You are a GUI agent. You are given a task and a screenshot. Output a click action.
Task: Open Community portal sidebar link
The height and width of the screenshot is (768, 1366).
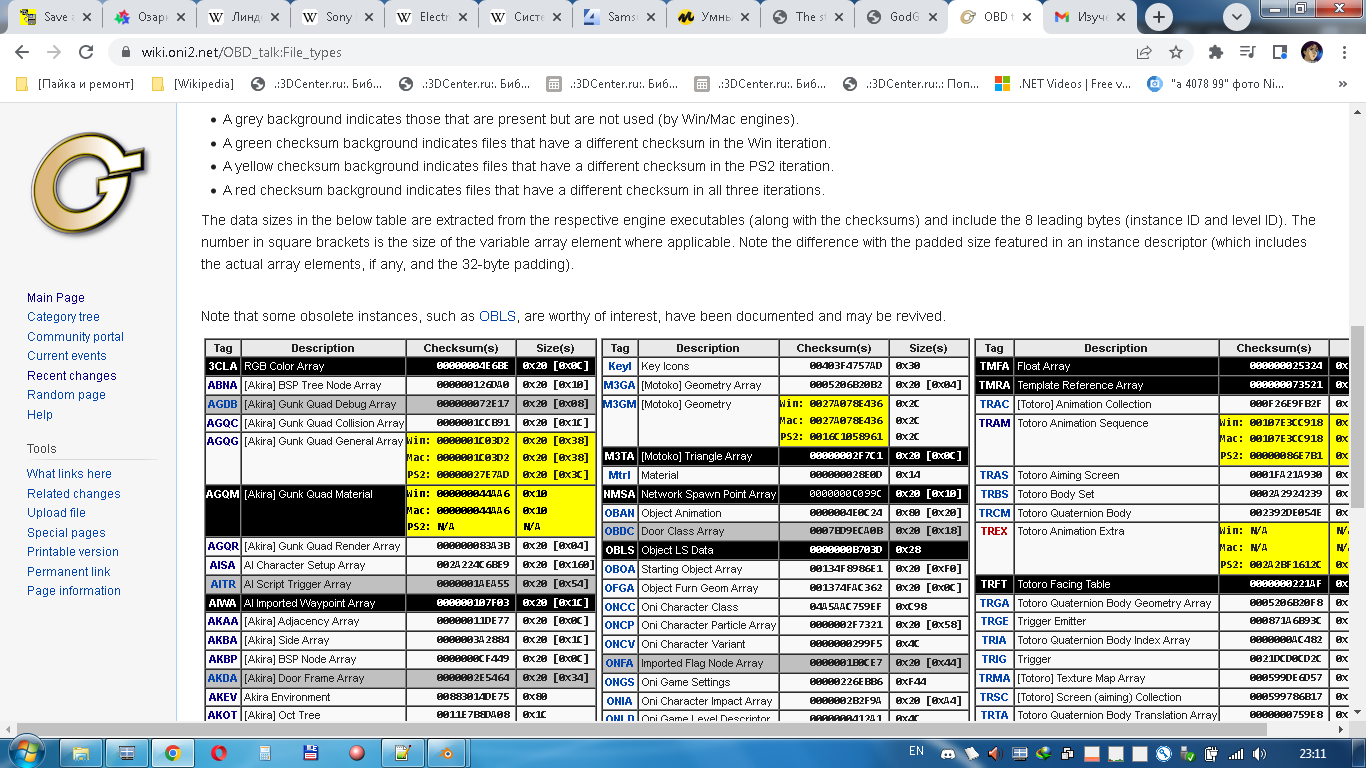75,337
